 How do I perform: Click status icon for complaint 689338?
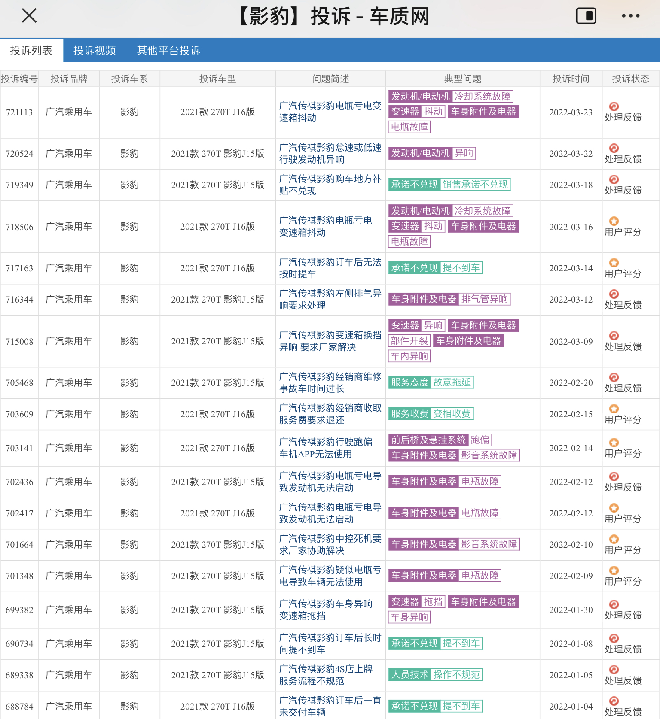point(614,669)
